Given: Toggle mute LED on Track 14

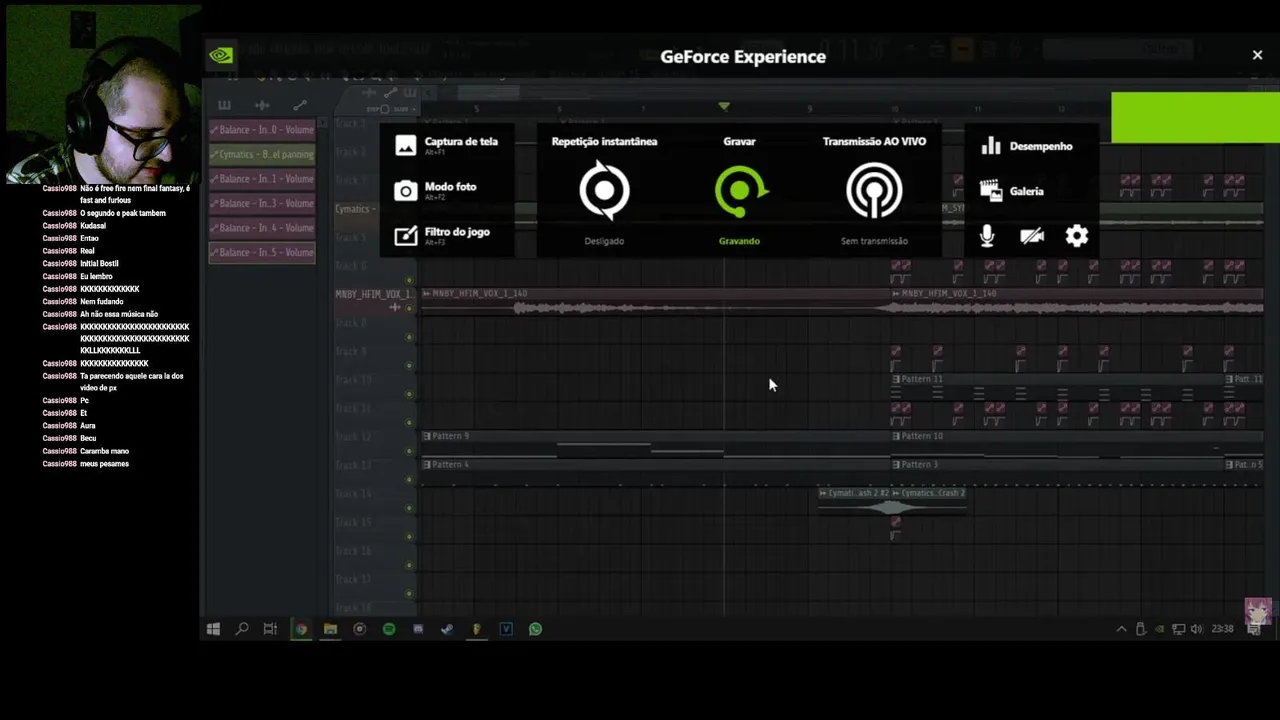Looking at the screenshot, I should click(409, 508).
